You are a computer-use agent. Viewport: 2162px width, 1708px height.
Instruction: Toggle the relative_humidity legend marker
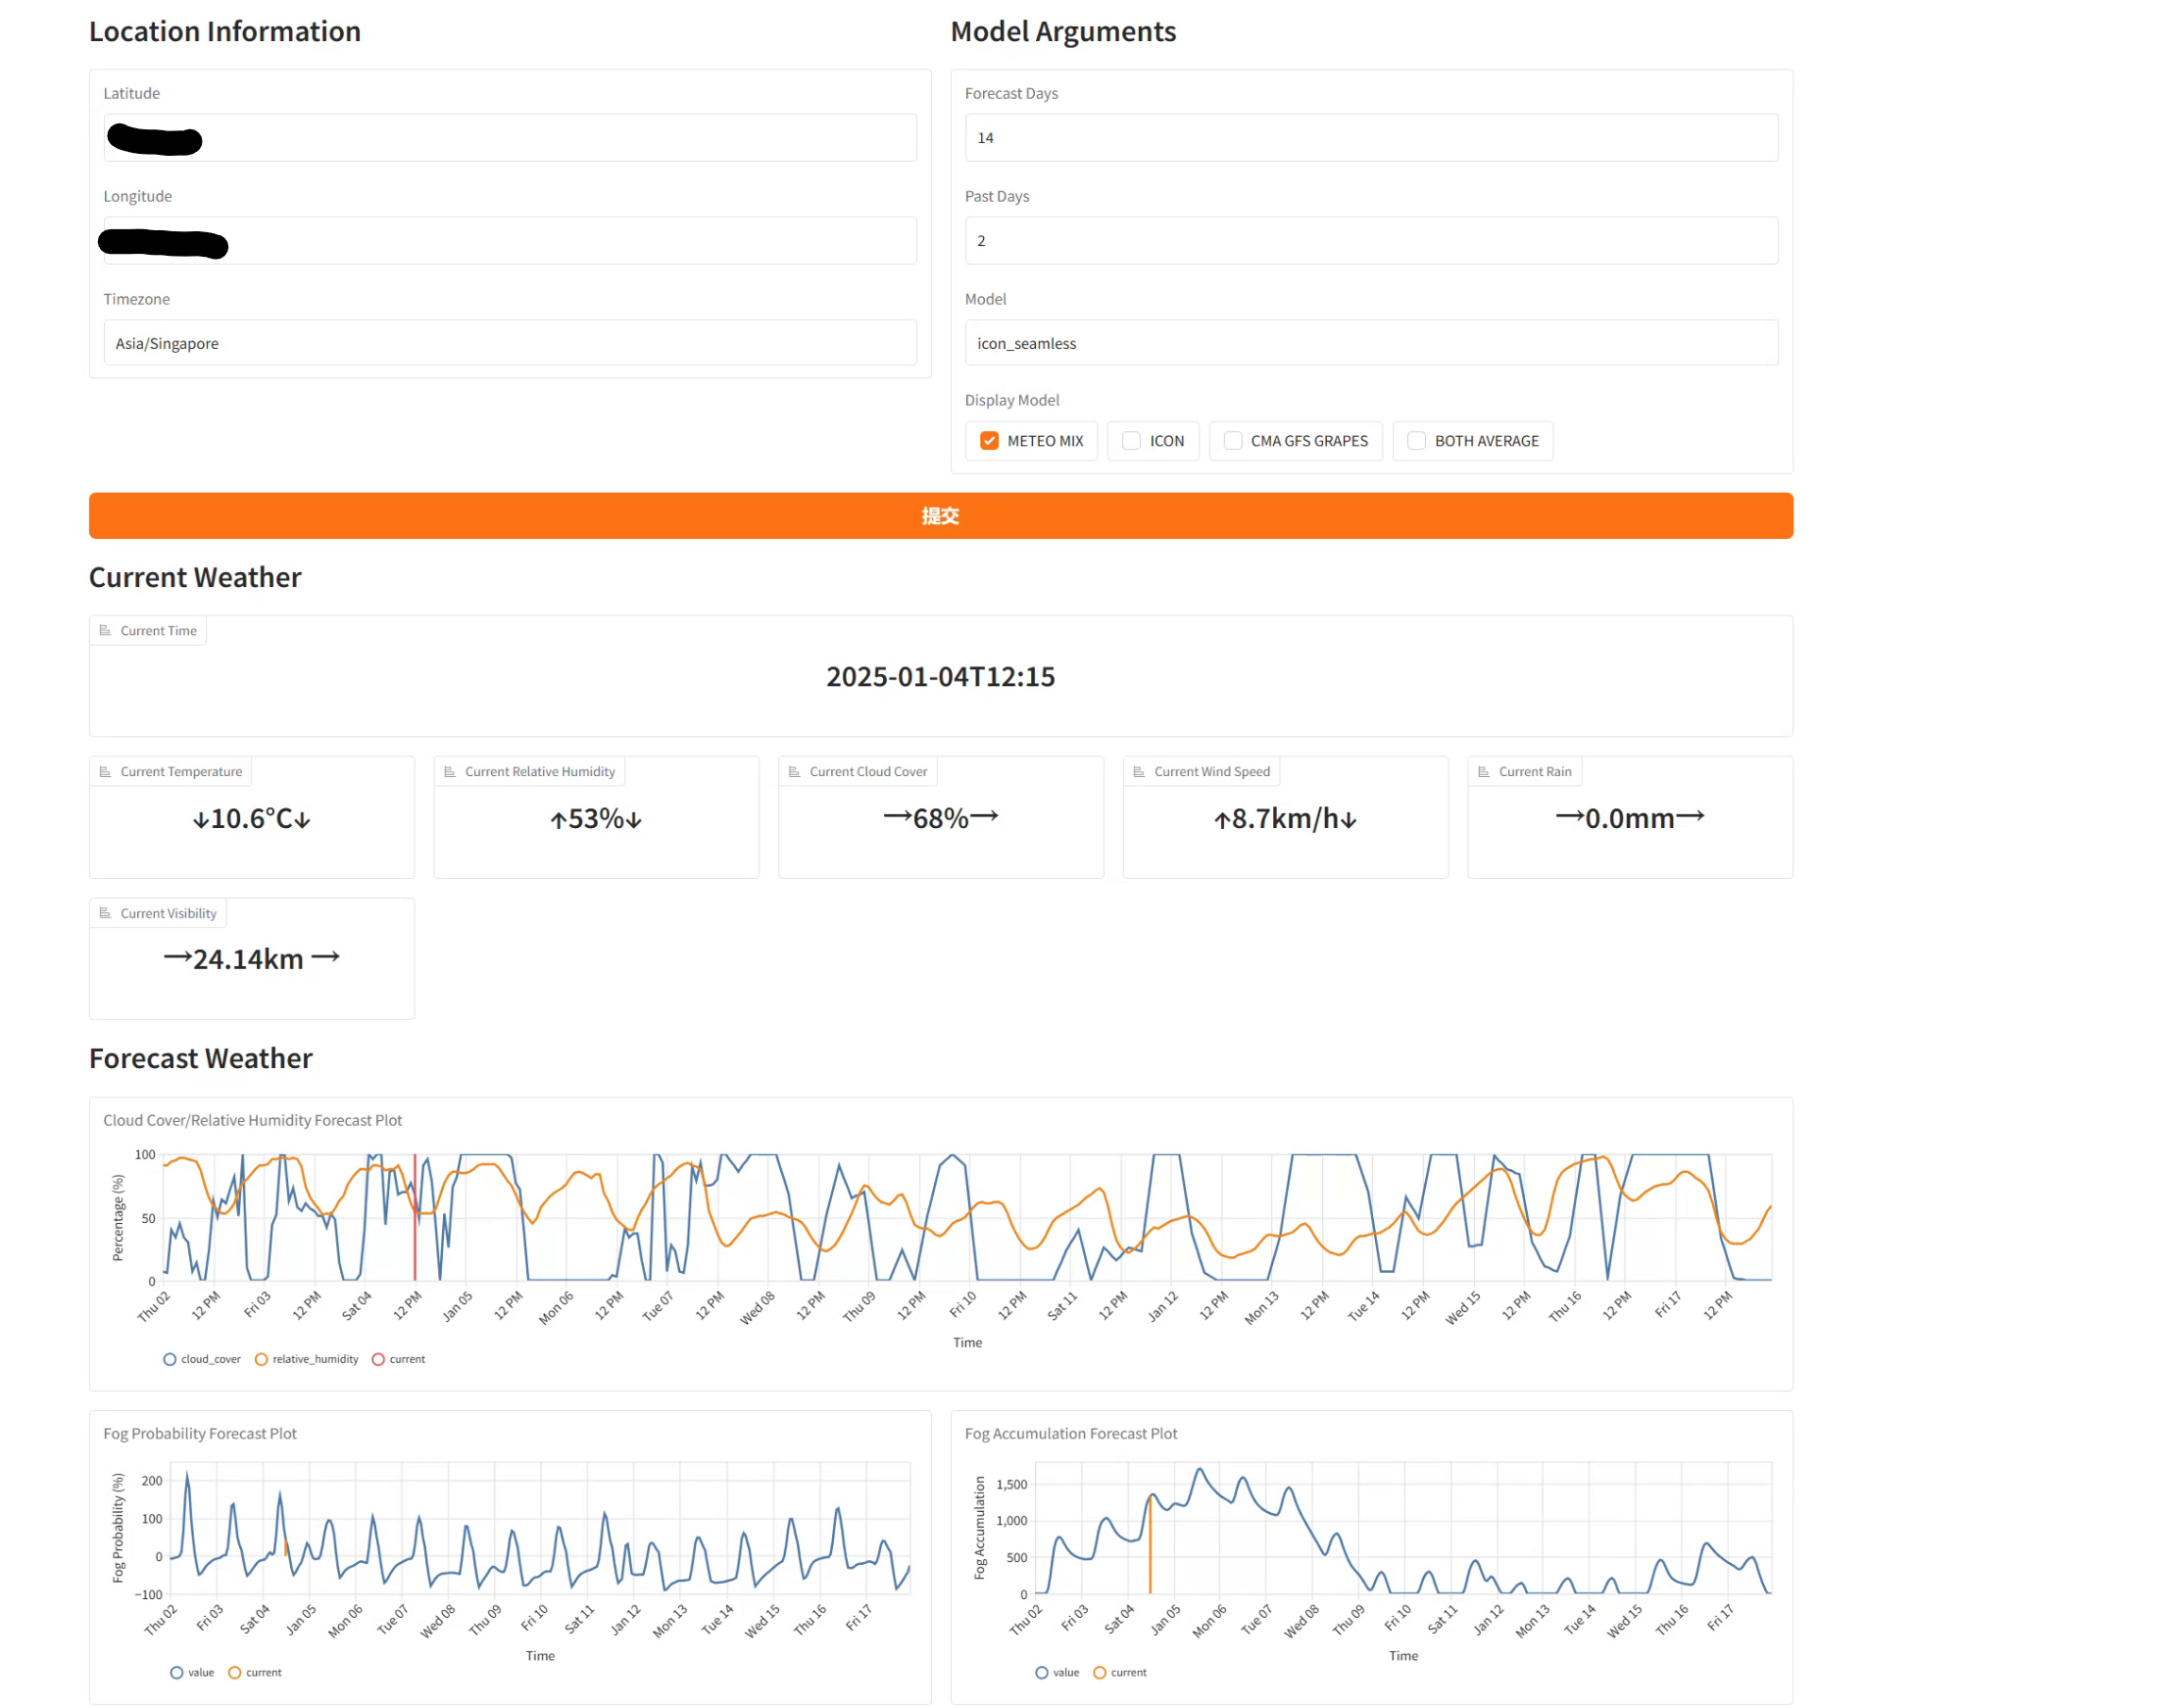coord(261,1360)
